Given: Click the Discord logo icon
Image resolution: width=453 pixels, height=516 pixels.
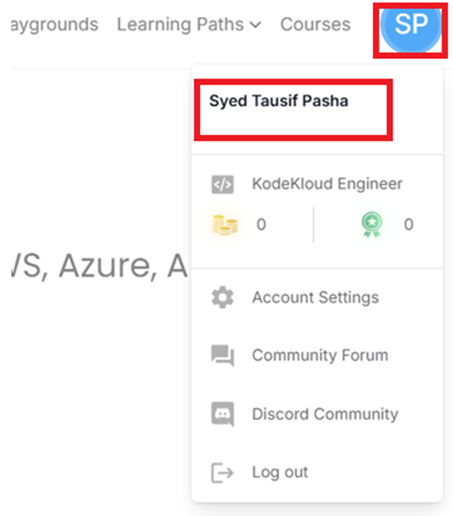Looking at the screenshot, I should pyautogui.click(x=222, y=414).
